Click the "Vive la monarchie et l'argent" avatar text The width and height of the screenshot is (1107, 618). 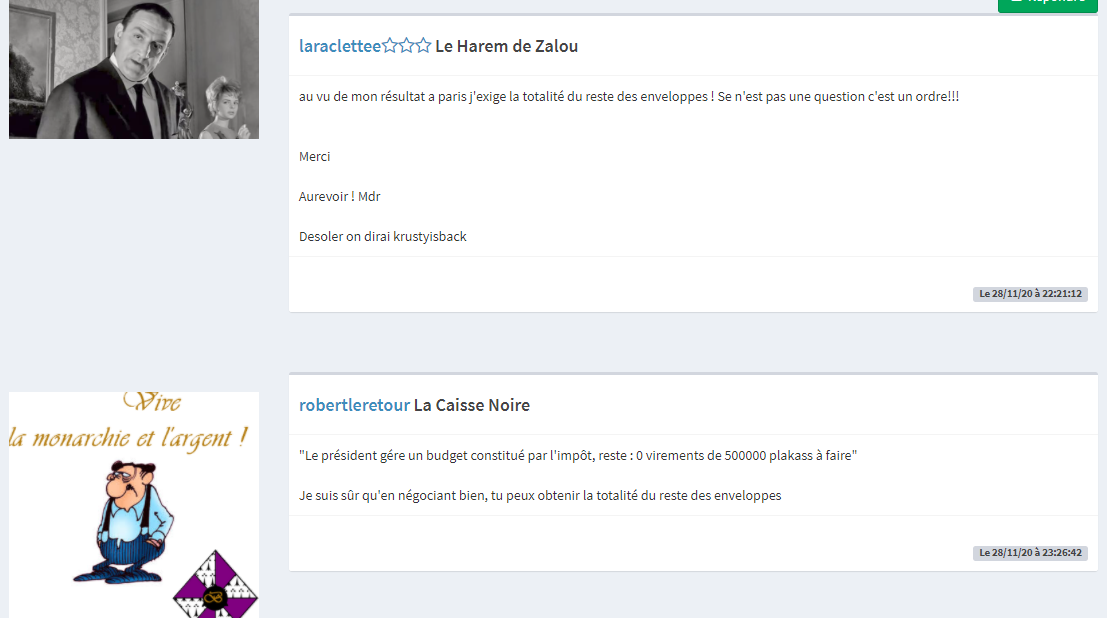[129, 422]
